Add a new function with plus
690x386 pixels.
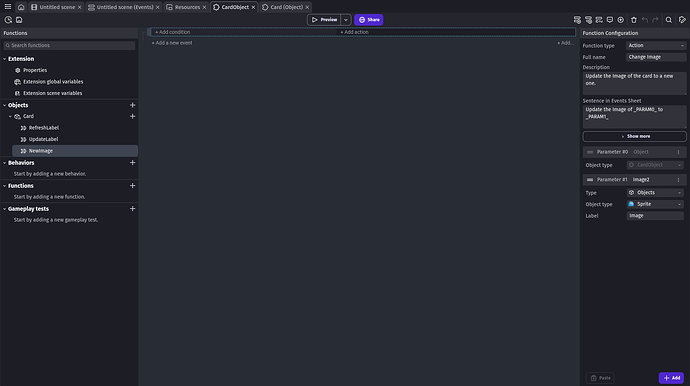tap(132, 186)
